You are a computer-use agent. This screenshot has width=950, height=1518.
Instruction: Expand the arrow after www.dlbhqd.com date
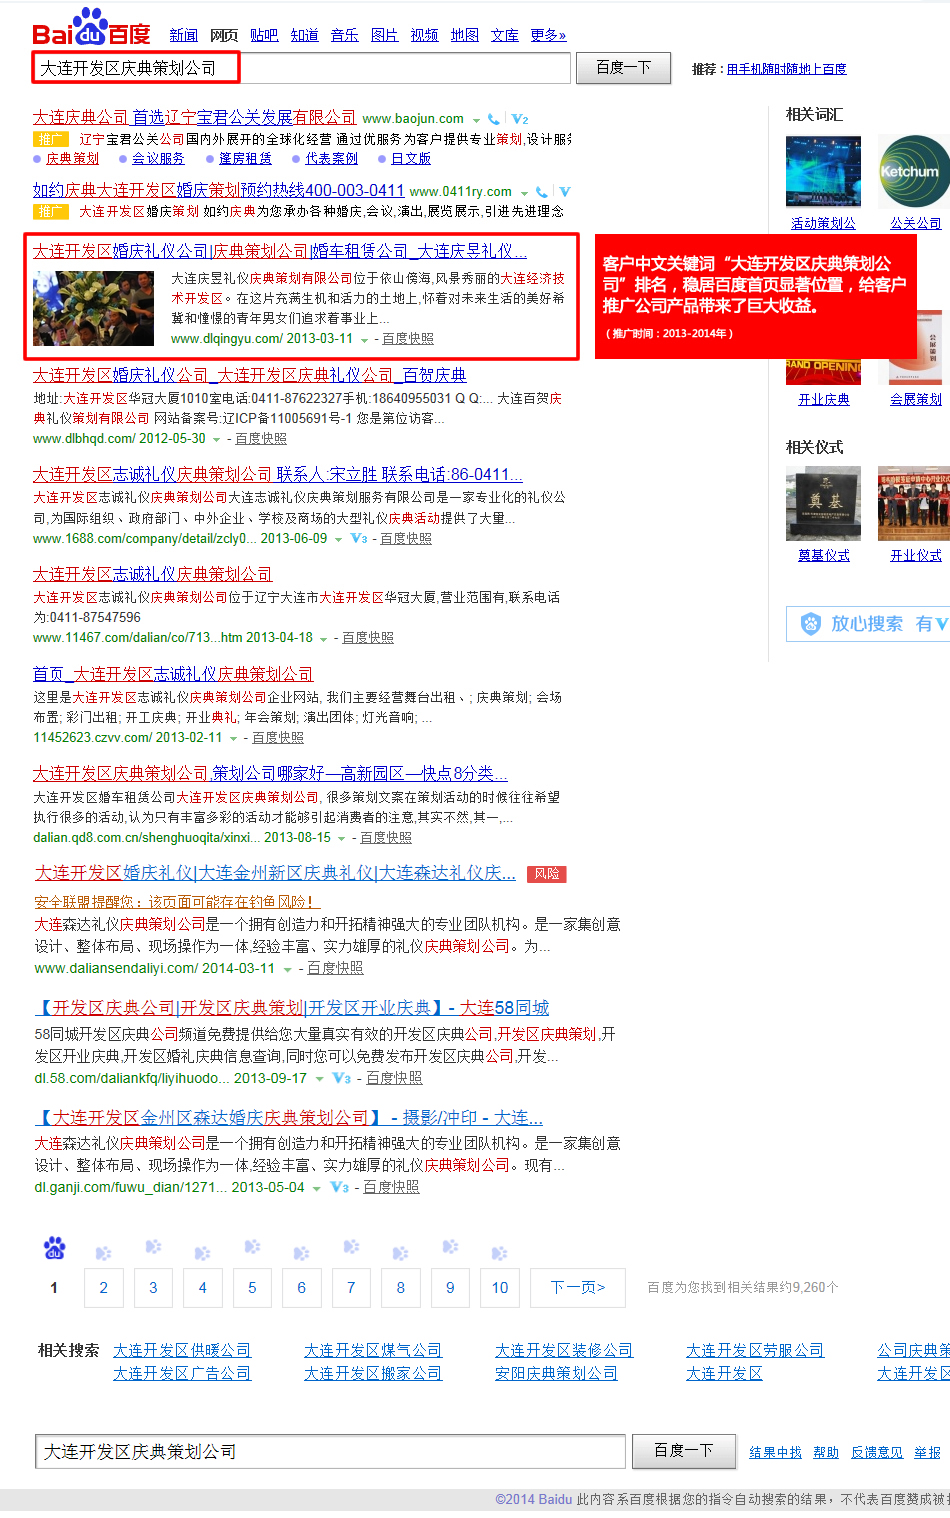coord(217,440)
